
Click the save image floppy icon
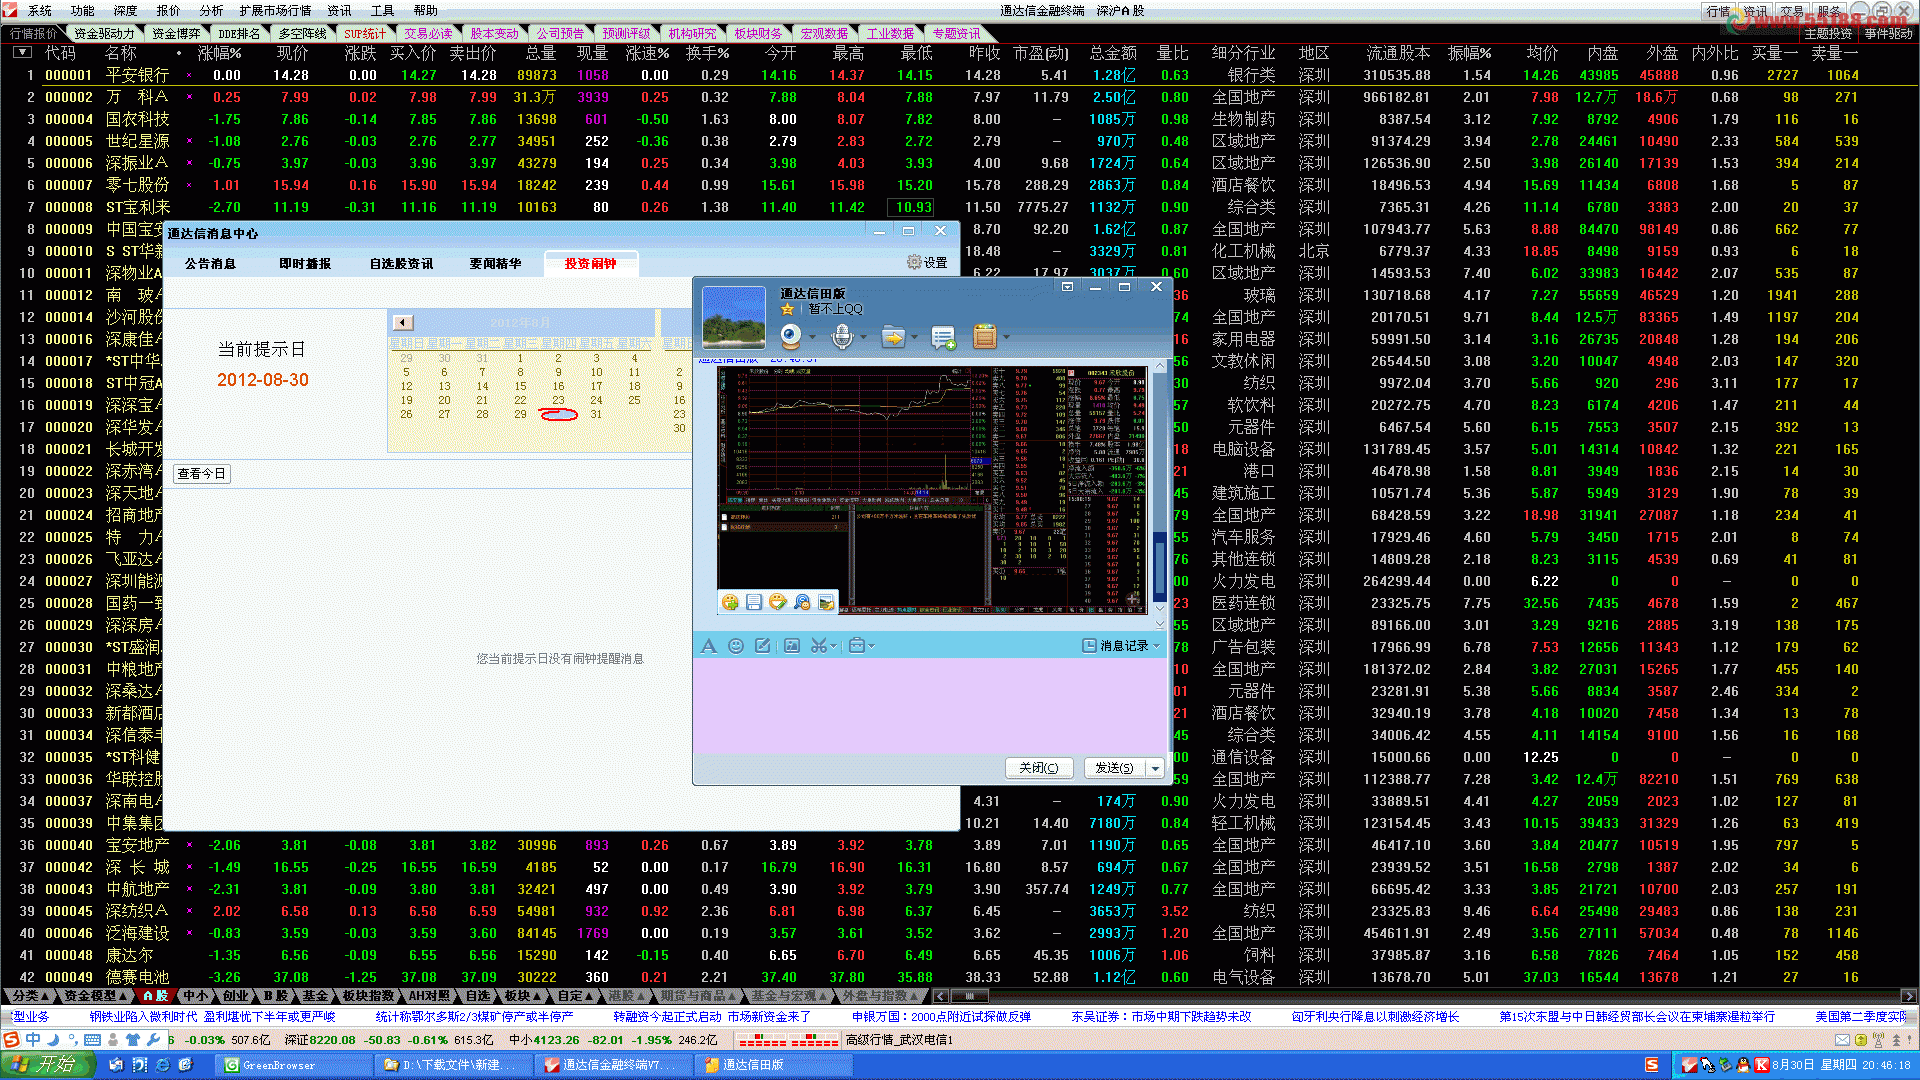point(754,602)
